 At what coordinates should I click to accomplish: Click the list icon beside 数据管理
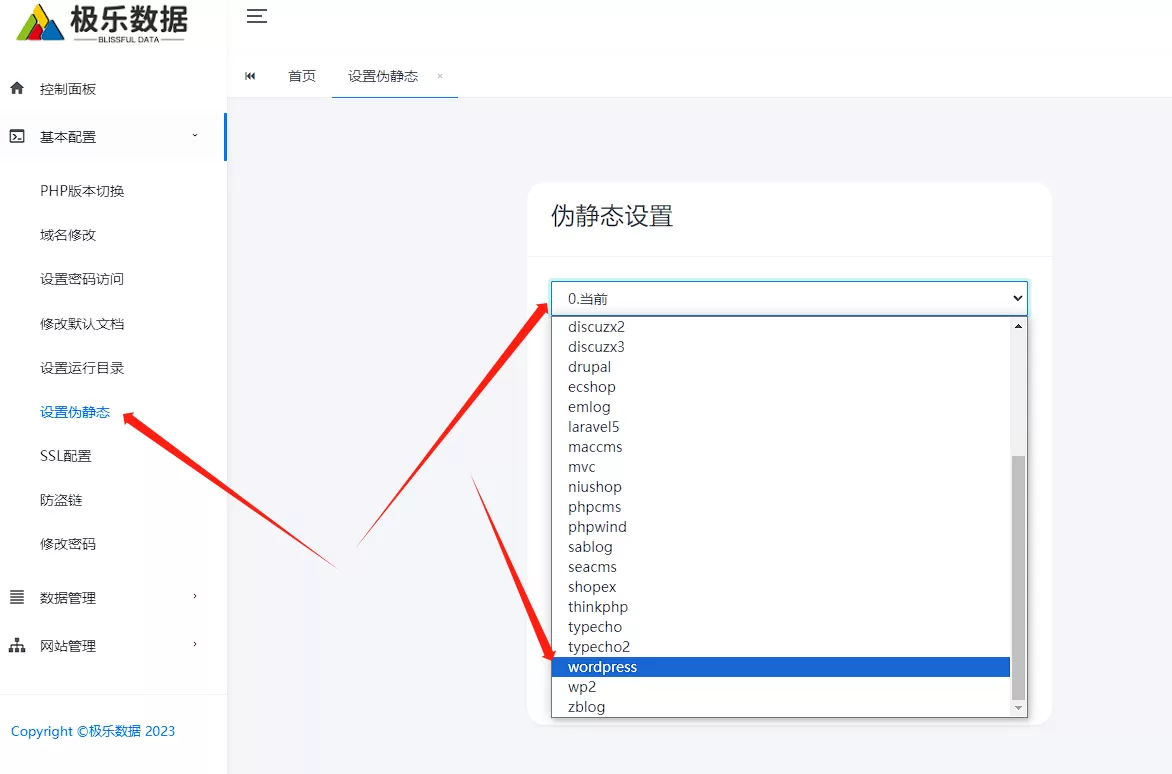(17, 596)
